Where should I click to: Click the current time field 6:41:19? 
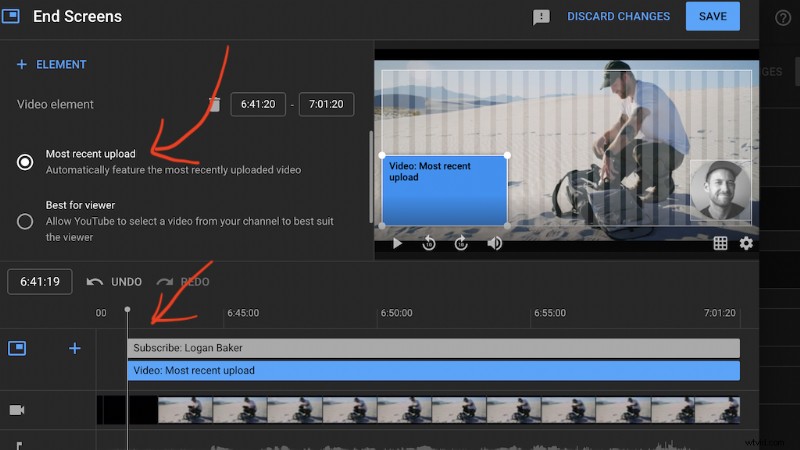click(40, 282)
